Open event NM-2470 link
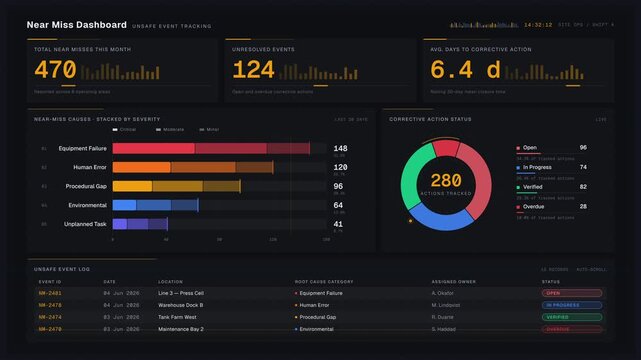 [x=50, y=329]
